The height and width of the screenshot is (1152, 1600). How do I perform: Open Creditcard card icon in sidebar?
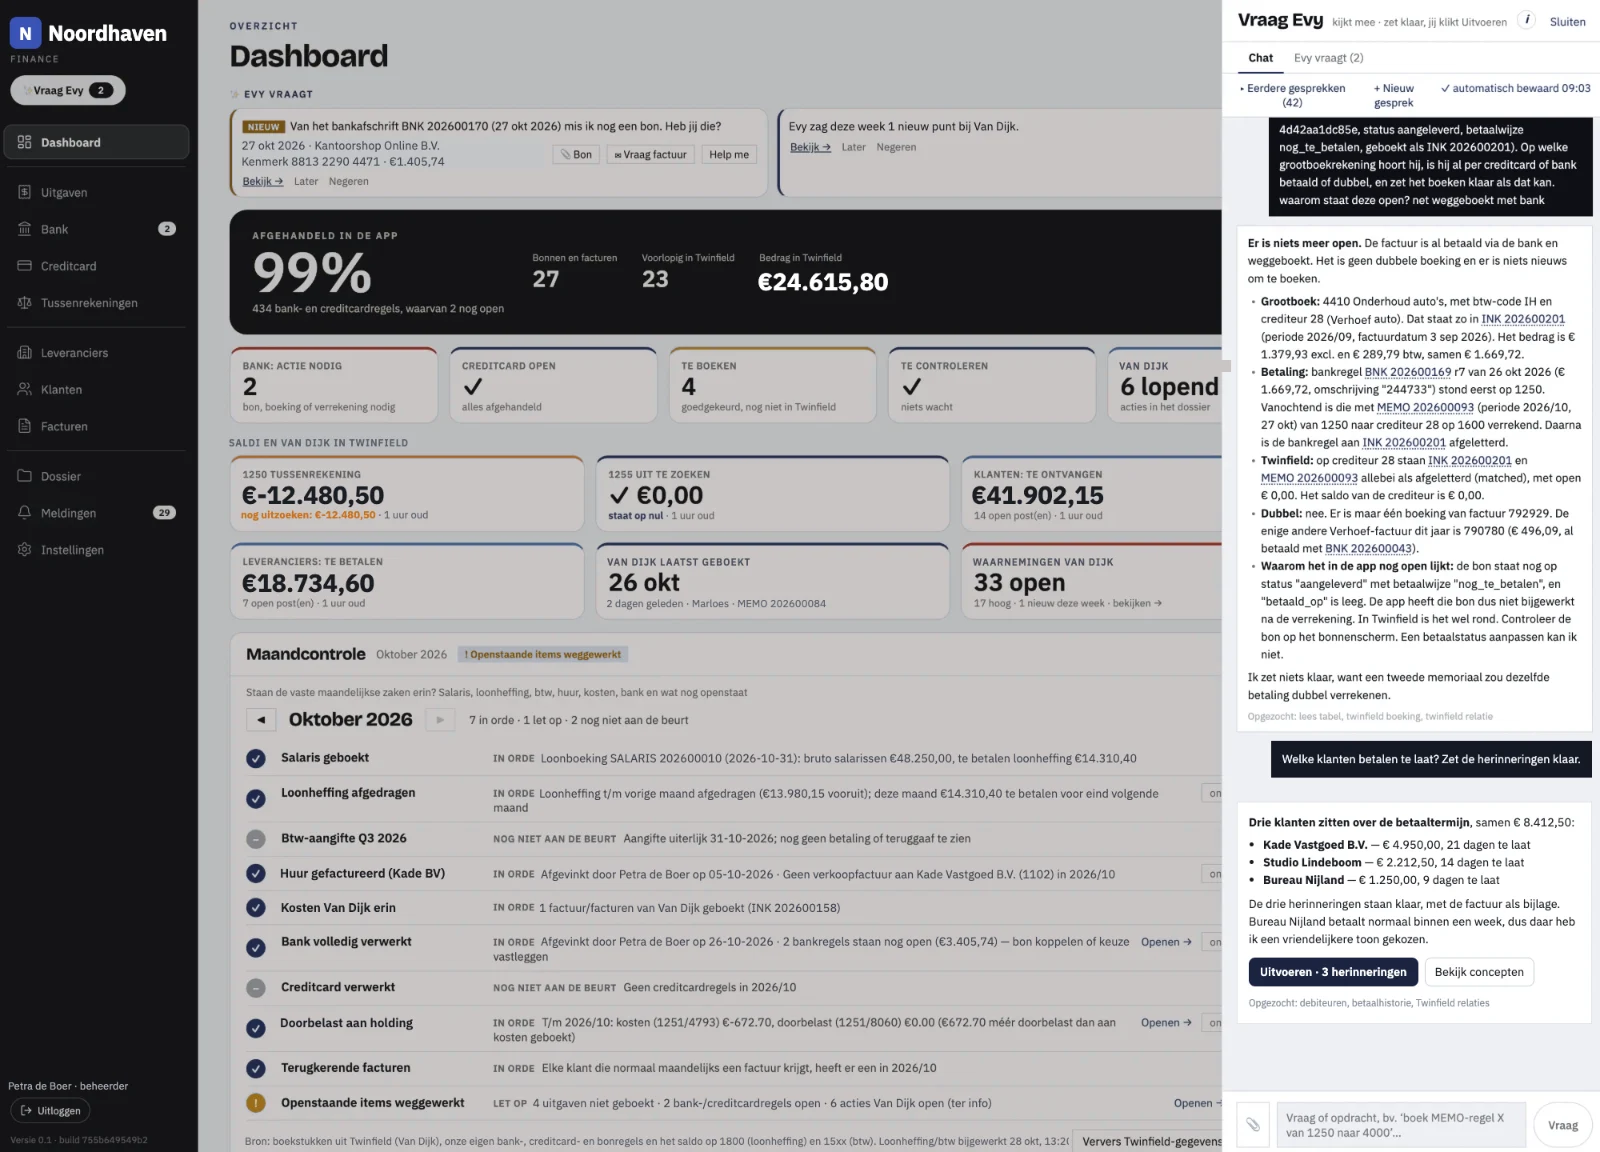[x=25, y=266]
